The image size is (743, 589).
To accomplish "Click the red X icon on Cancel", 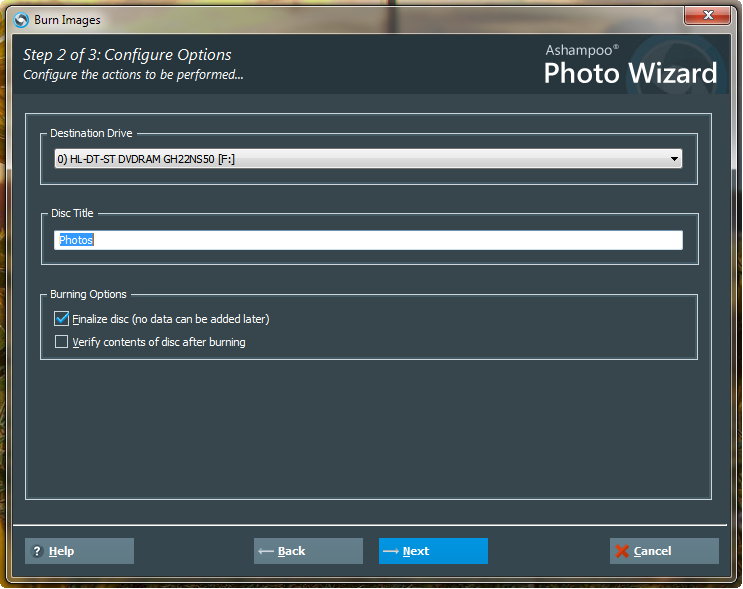I will click(622, 551).
